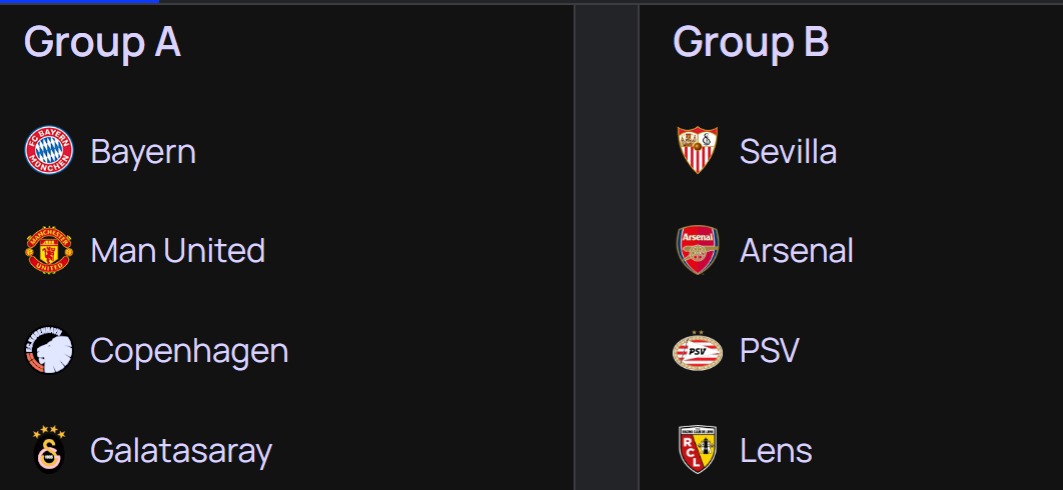The height and width of the screenshot is (490, 1063).
Task: Click the Group A heading
Action: 102,42
